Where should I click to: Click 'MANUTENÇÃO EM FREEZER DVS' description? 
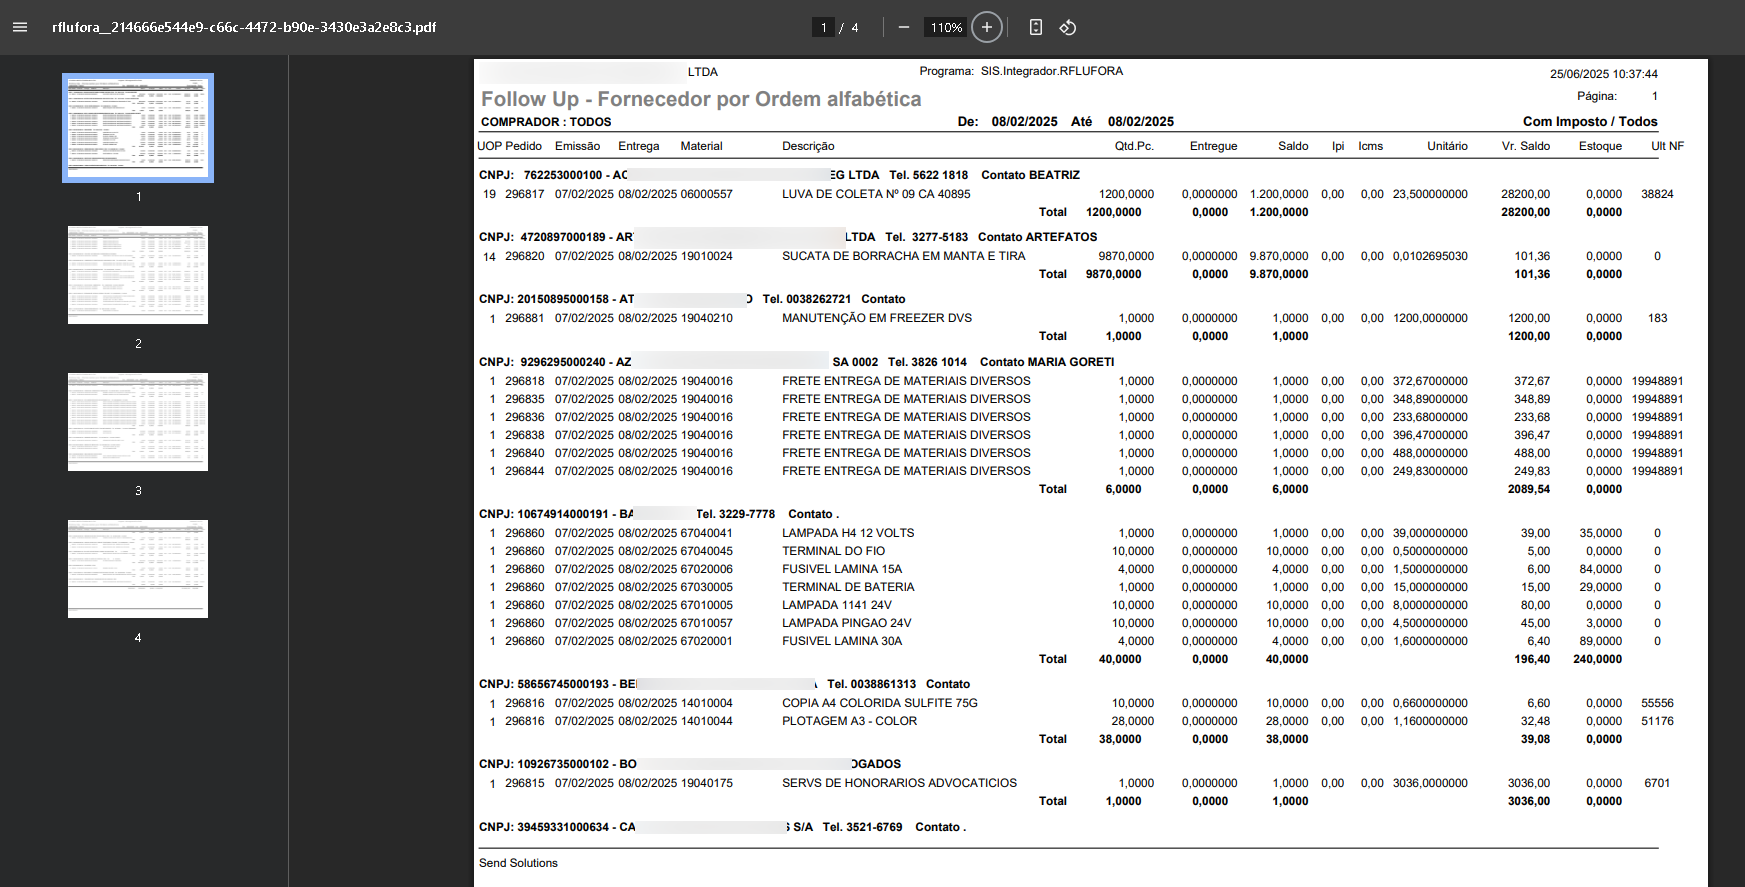pyautogui.click(x=877, y=318)
